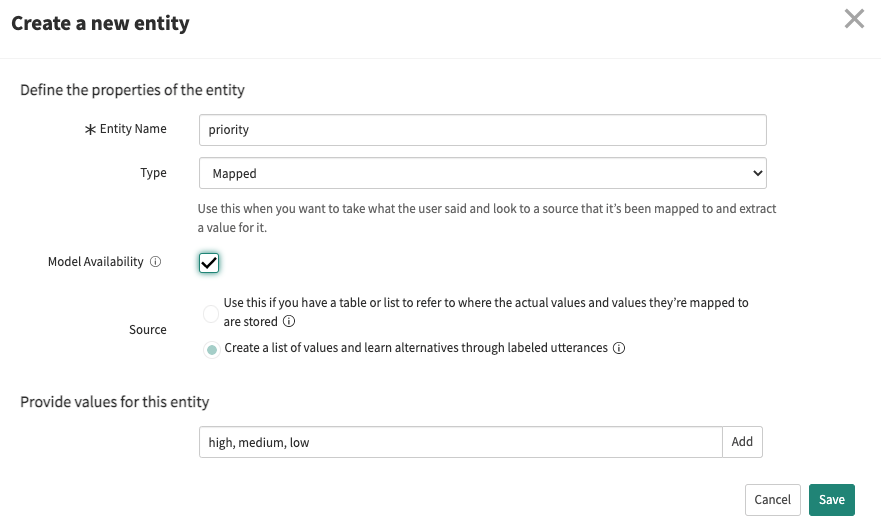Open the Type dropdown showing Mapped
The image size is (881, 531).
click(483, 173)
